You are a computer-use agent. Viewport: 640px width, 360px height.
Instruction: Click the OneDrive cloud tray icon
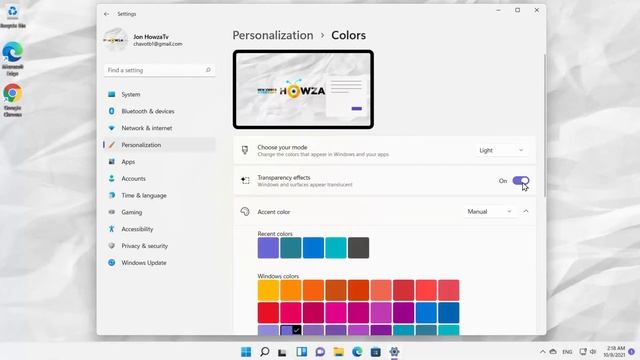553,351
